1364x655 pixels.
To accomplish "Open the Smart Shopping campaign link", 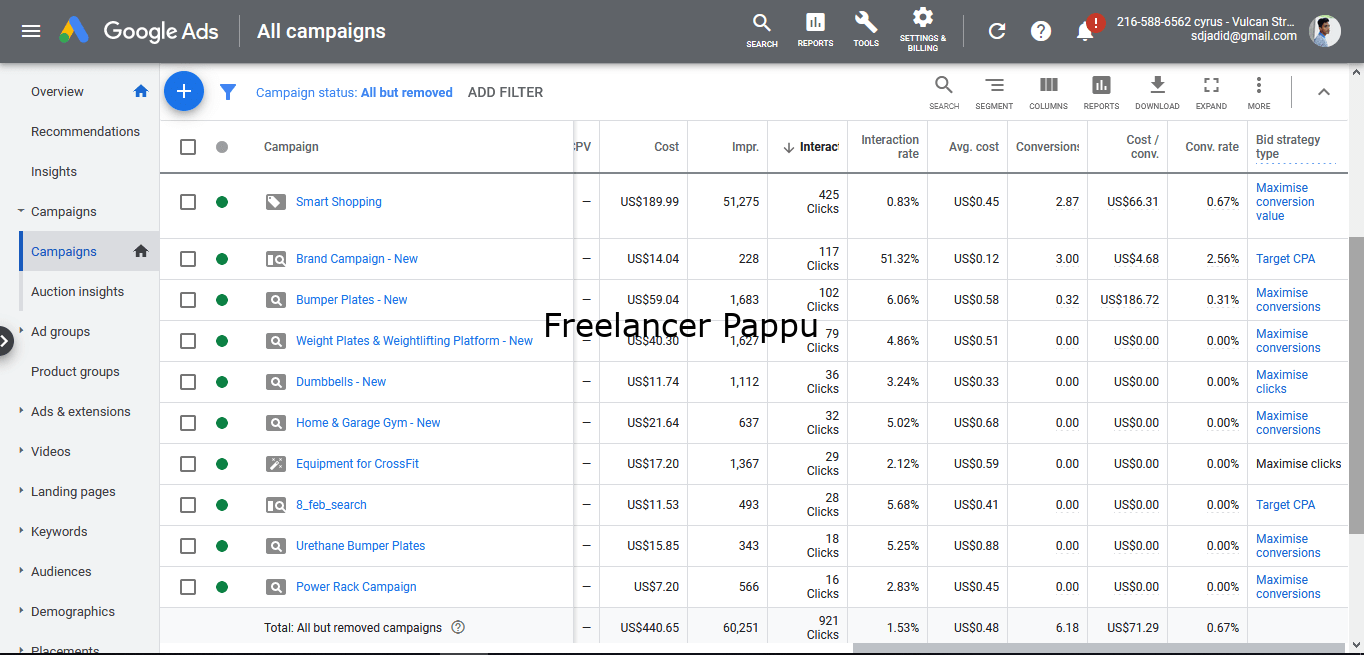I will tap(339, 202).
